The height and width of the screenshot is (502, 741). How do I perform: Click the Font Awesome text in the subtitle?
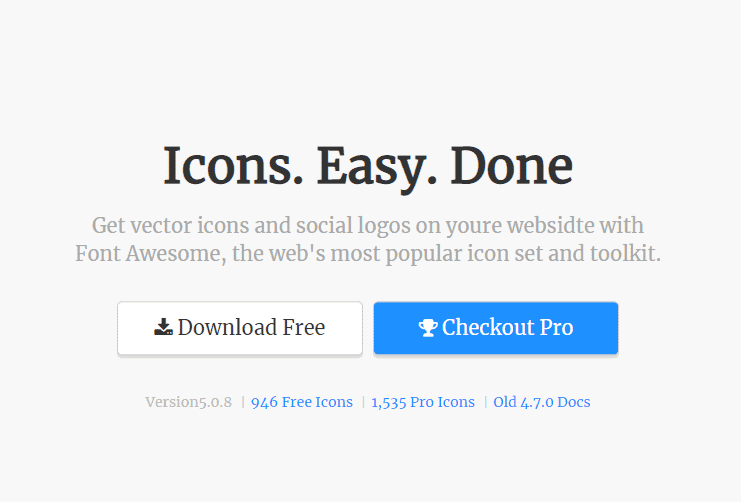pyautogui.click(x=151, y=254)
